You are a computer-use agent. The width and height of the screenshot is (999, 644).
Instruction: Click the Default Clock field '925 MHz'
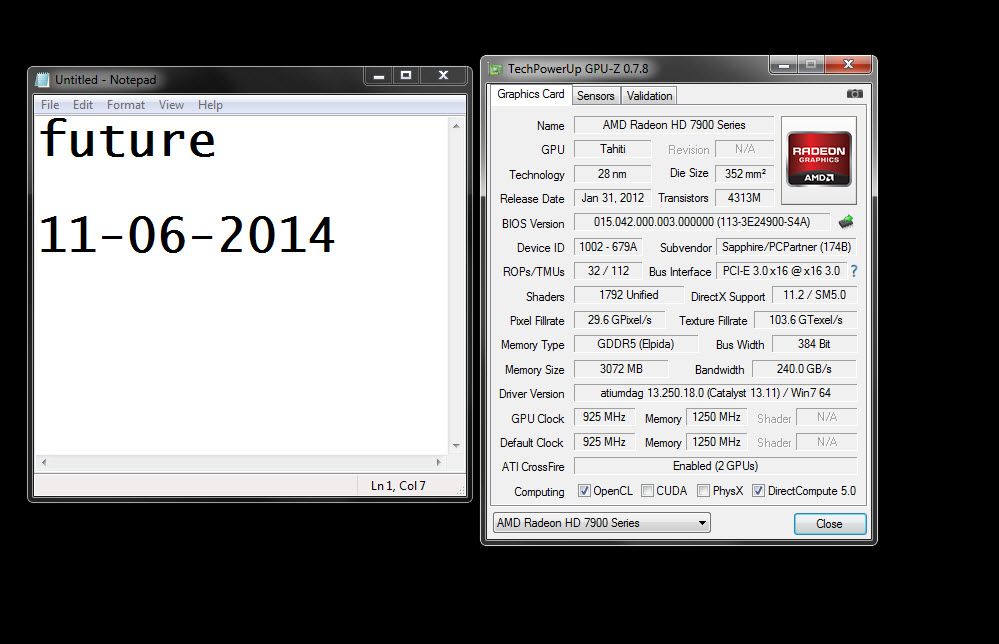[x=604, y=442]
